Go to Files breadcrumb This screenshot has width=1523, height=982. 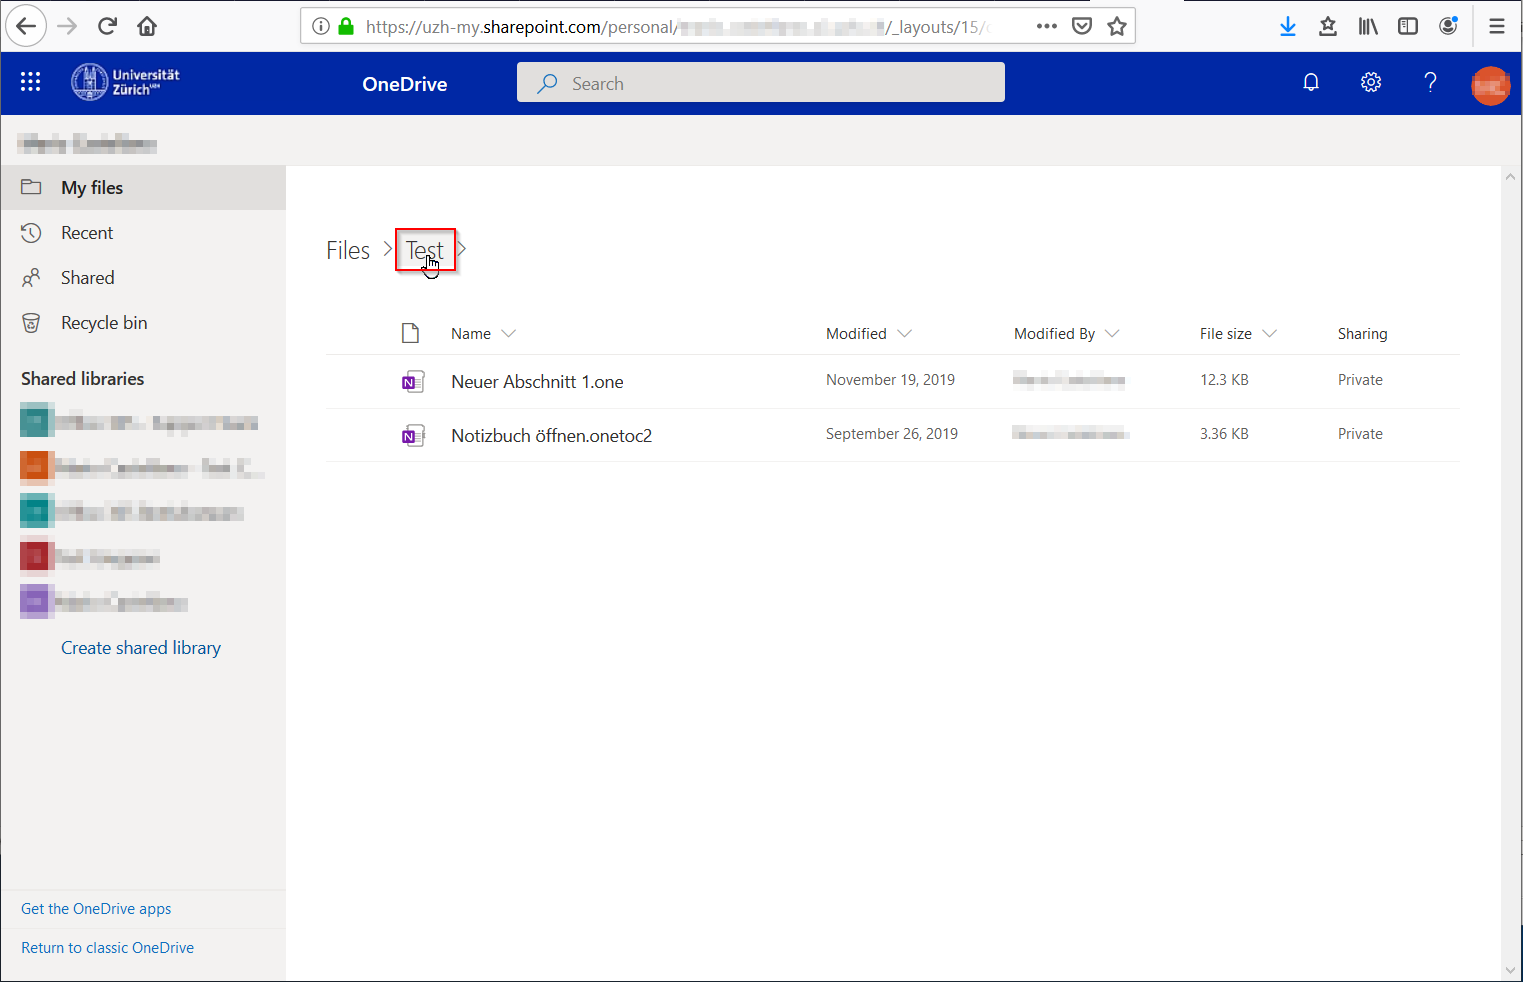(348, 250)
